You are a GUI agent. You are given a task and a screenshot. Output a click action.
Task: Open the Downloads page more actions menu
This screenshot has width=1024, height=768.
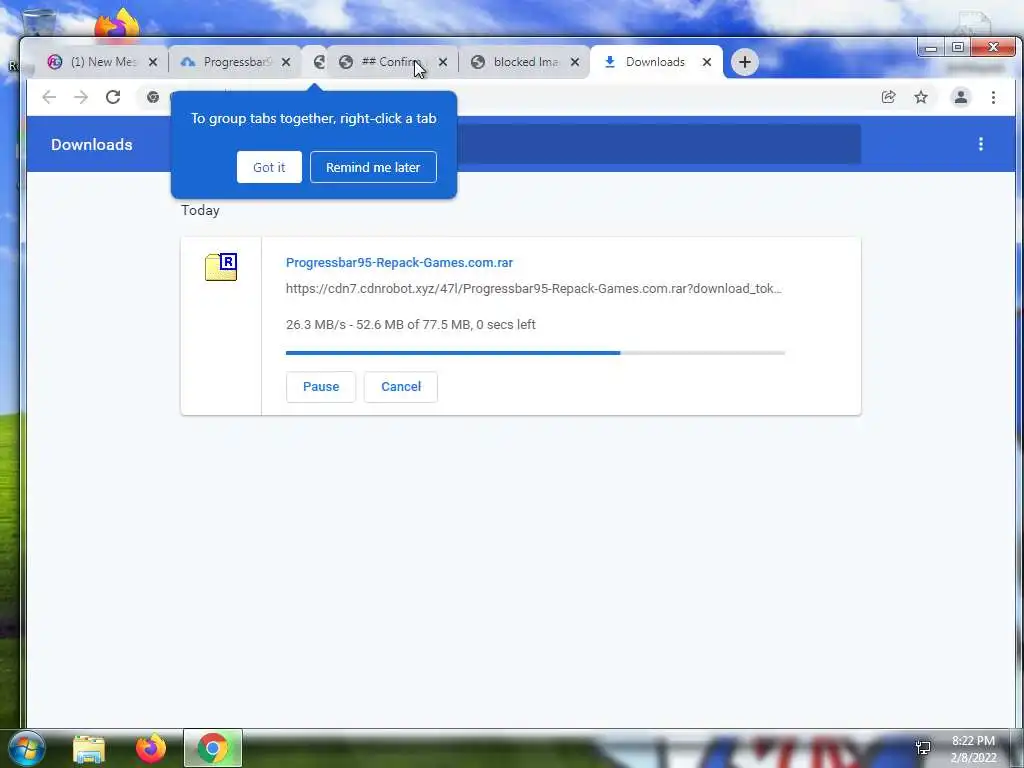(x=981, y=144)
